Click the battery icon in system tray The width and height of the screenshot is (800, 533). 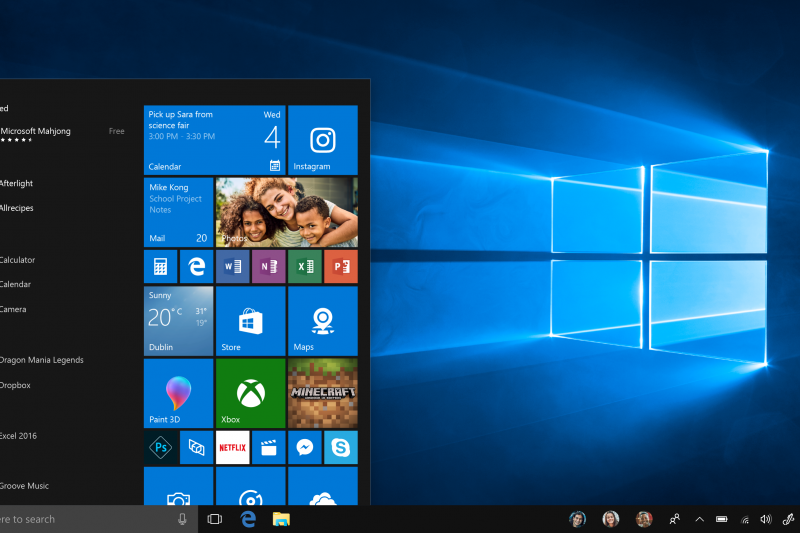[x=721, y=519]
